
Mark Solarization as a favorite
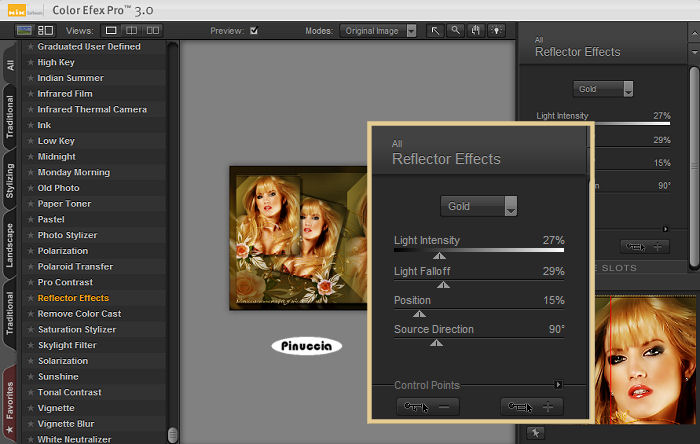[x=30, y=361]
